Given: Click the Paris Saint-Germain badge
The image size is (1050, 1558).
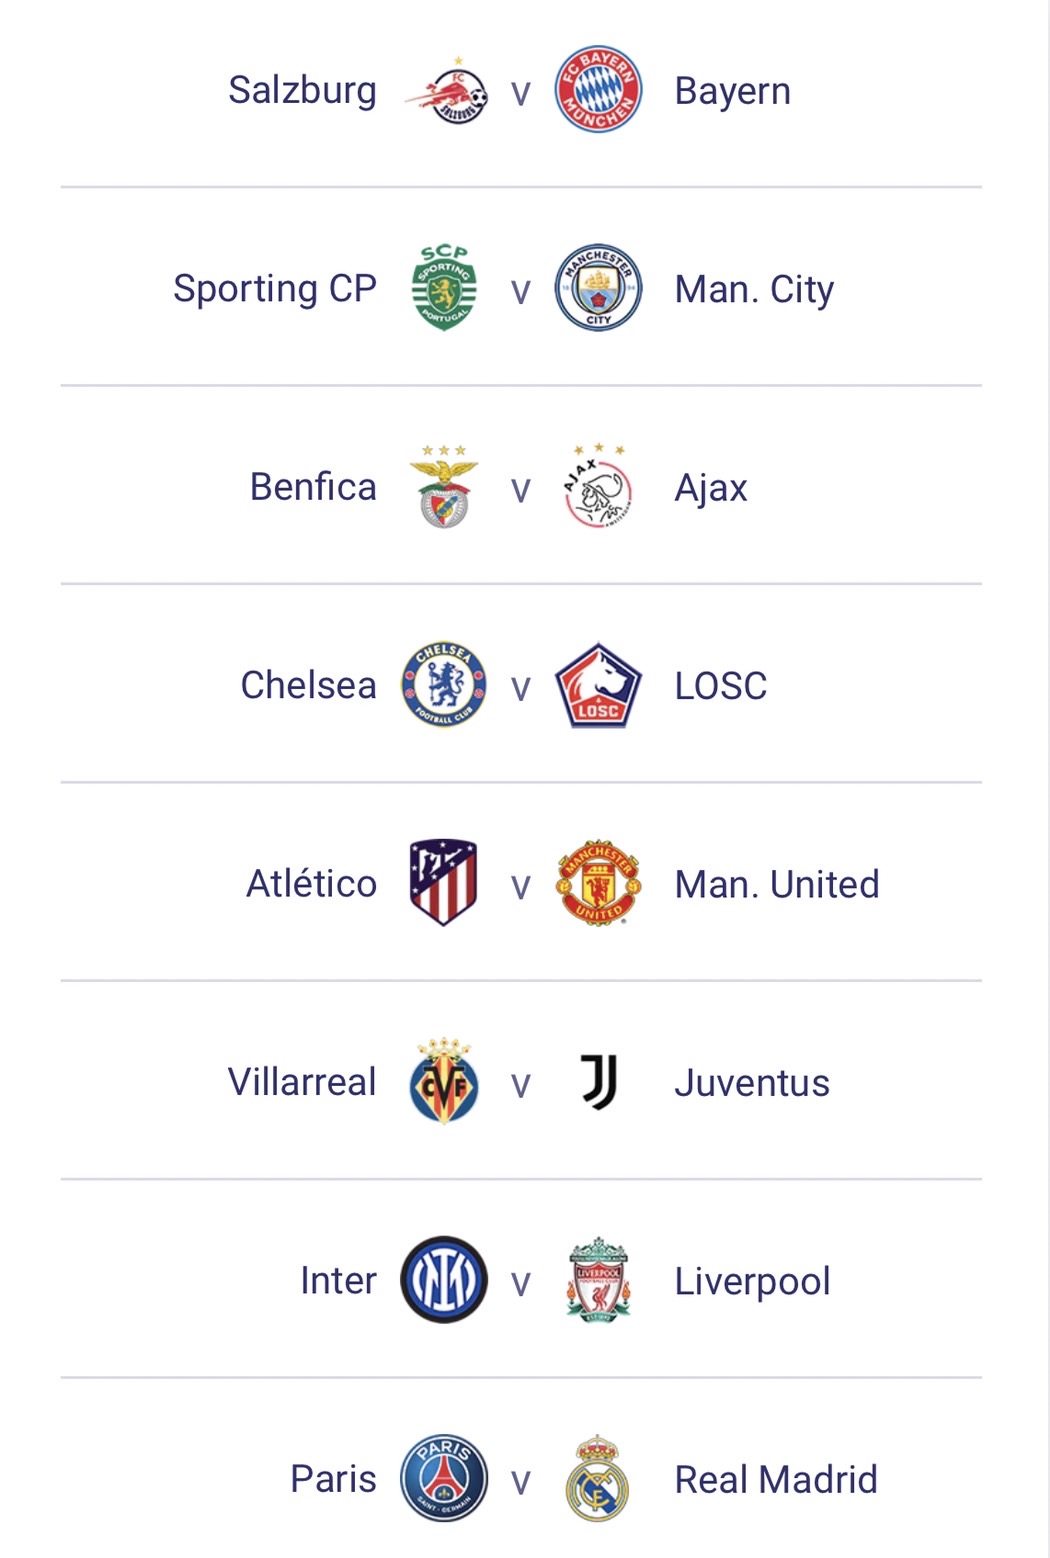Looking at the screenshot, I should (x=444, y=1478).
